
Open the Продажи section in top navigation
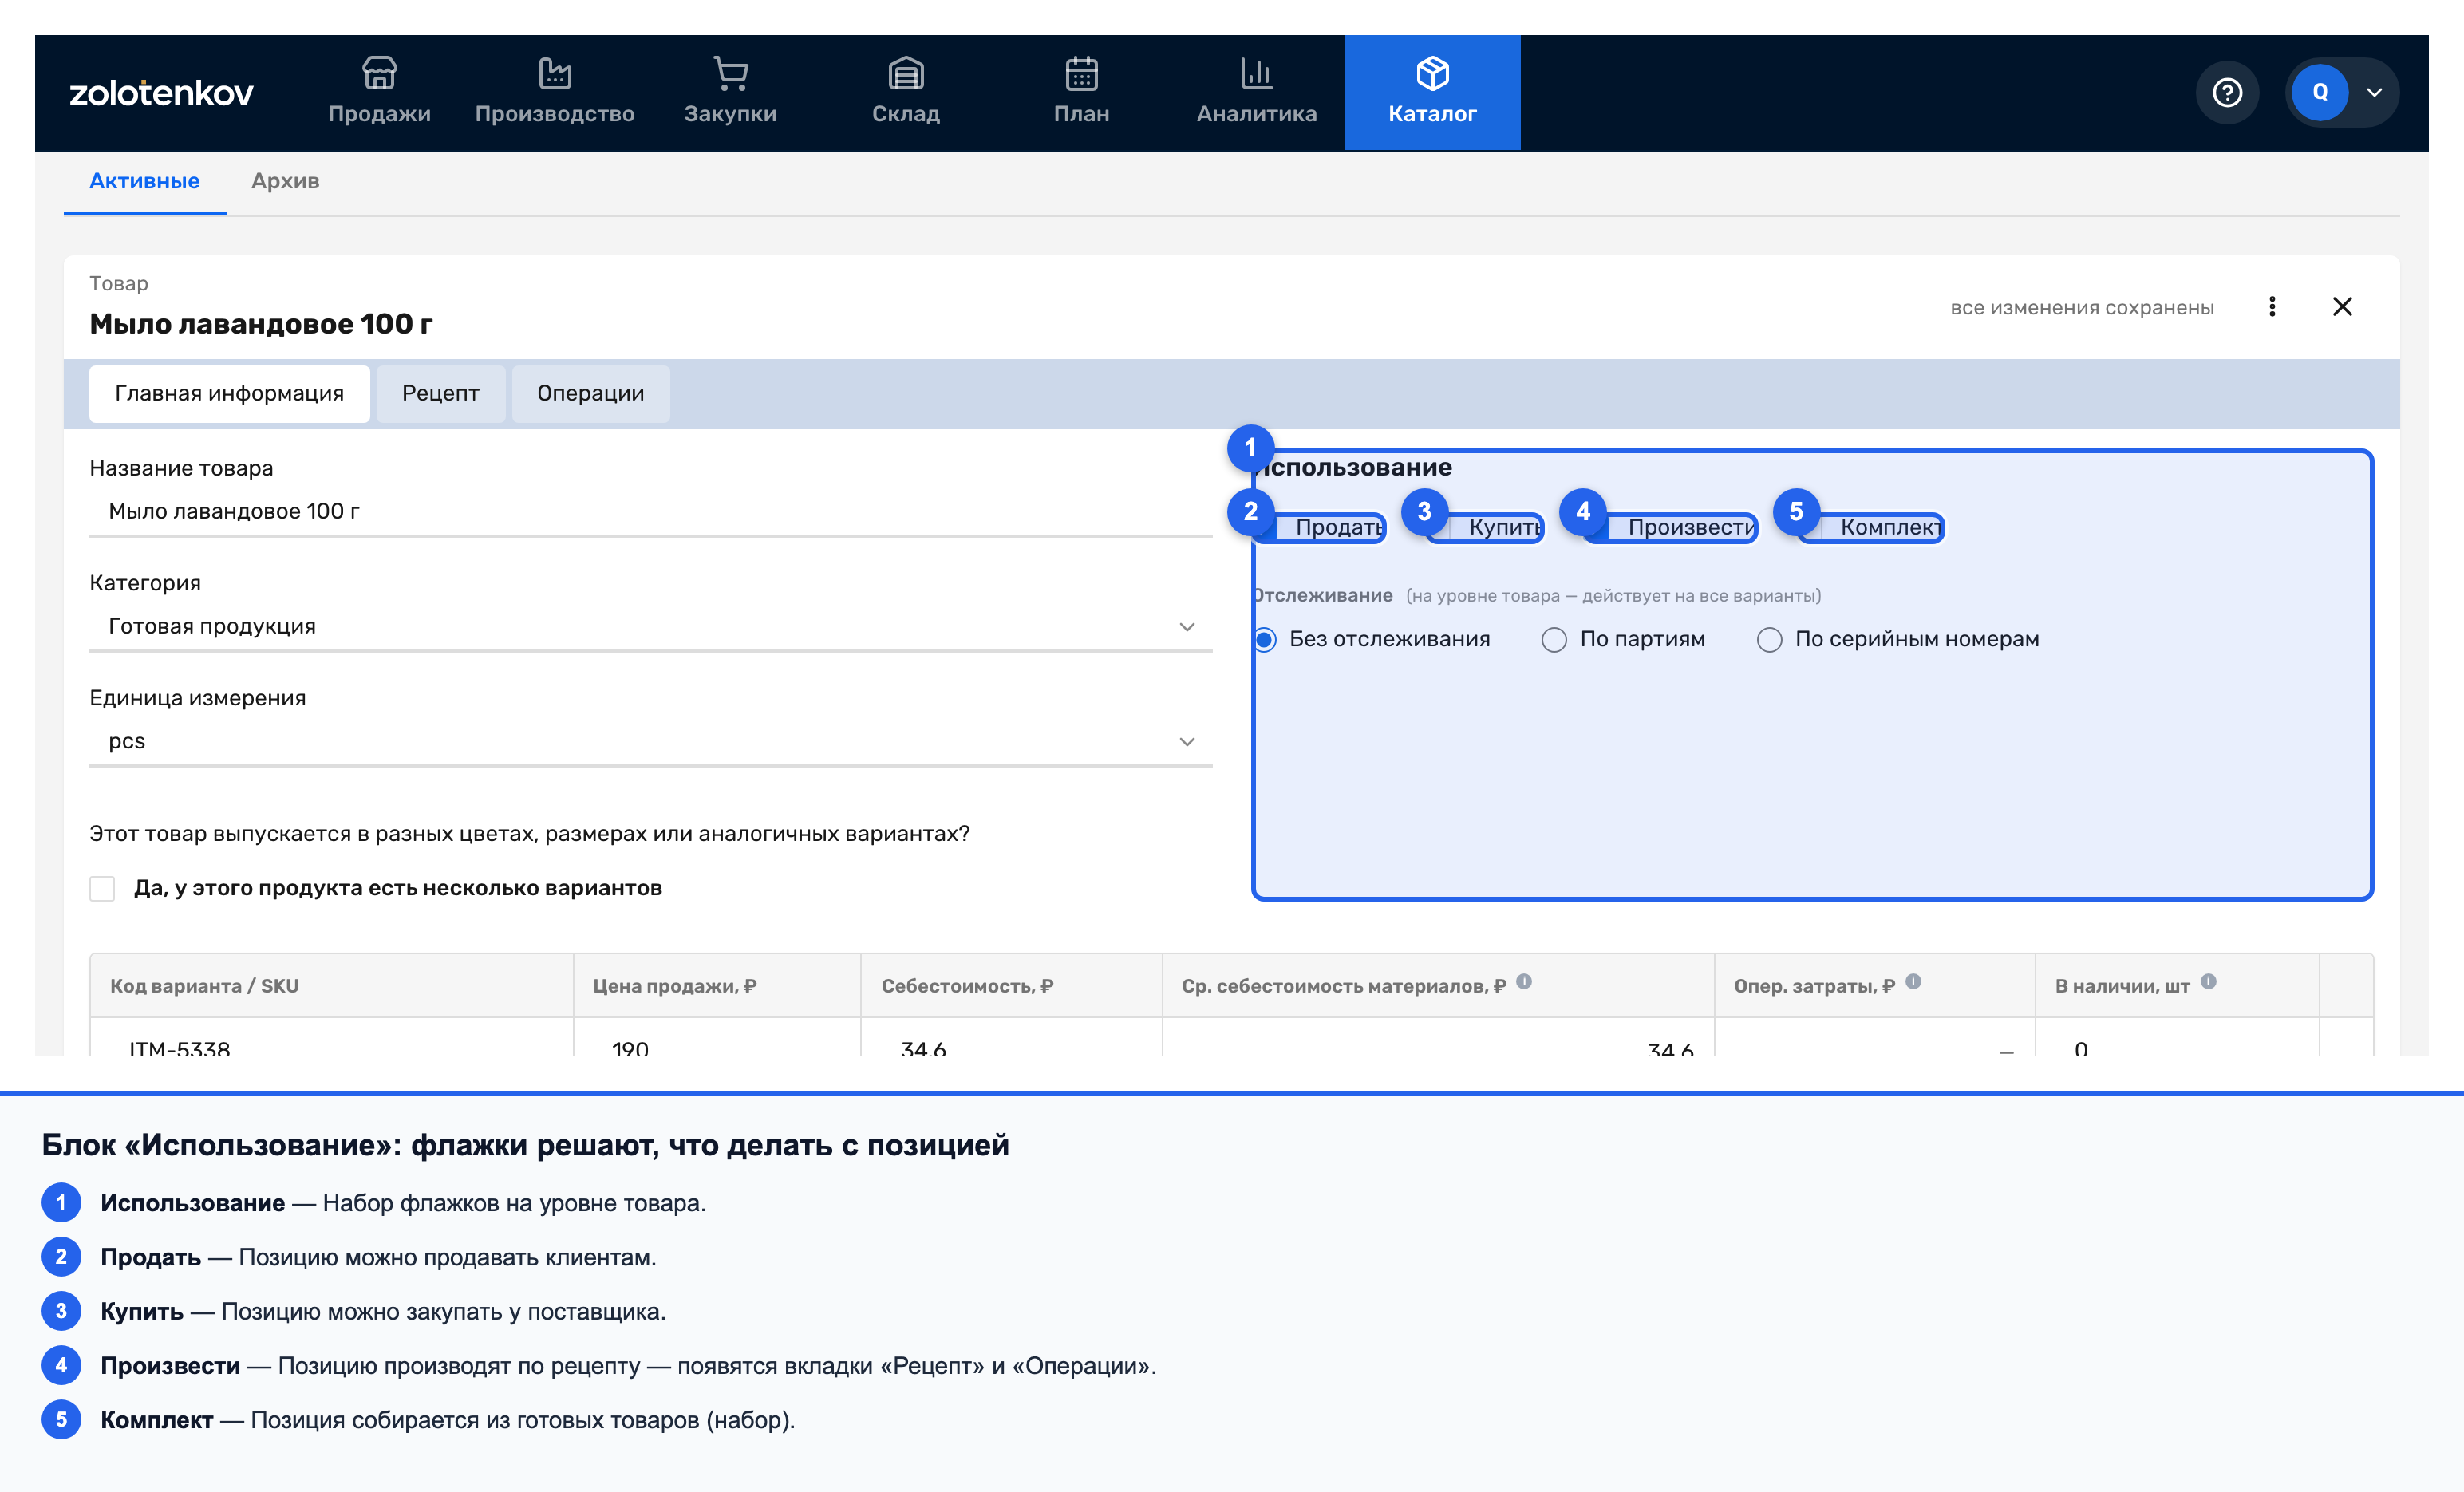[x=379, y=92]
